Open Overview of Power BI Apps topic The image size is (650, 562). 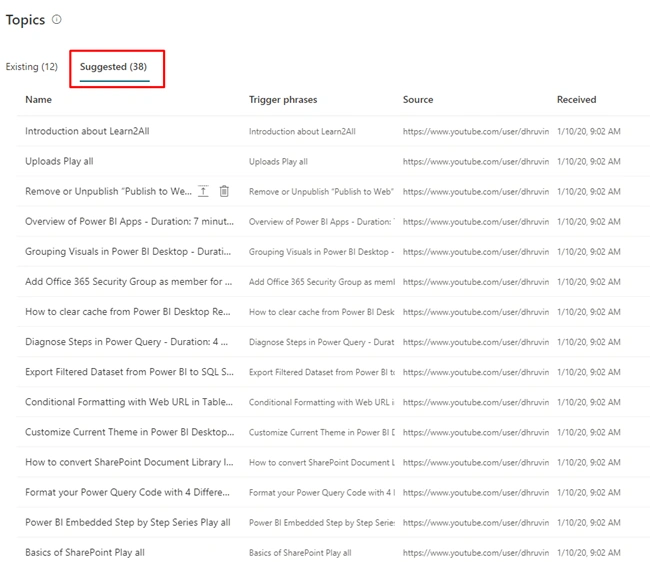[129, 221]
